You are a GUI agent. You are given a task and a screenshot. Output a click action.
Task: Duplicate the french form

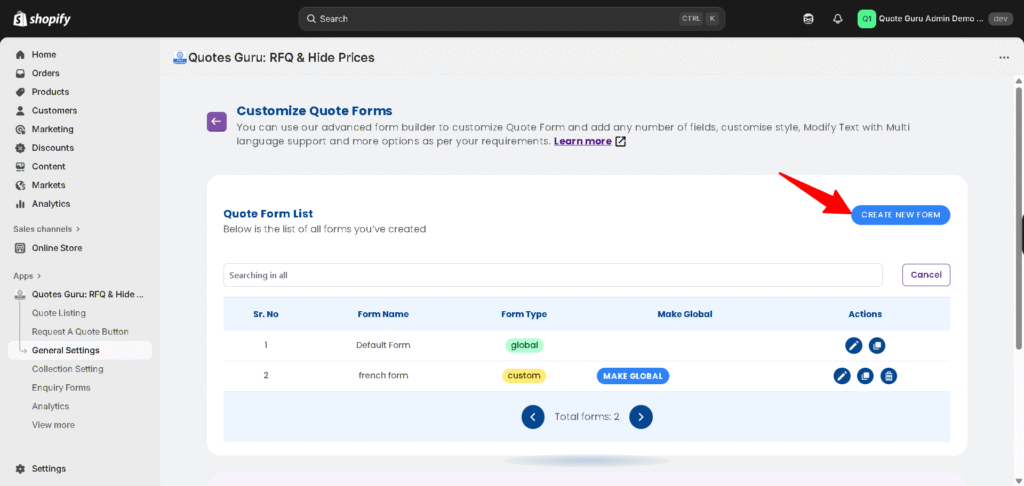(865, 376)
